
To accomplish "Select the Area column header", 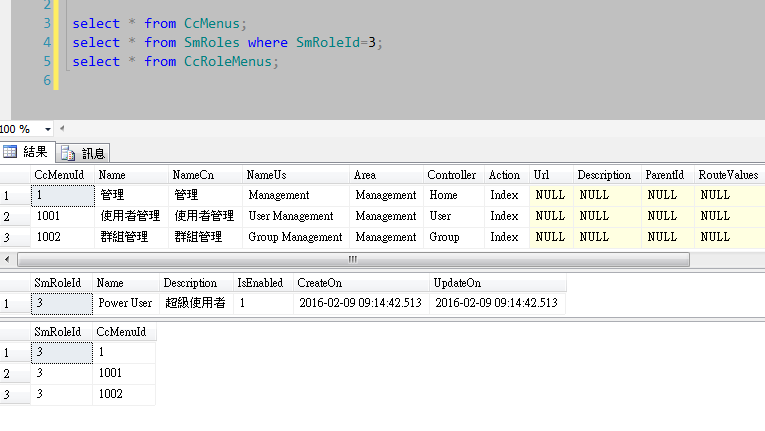I will pyautogui.click(x=386, y=175).
